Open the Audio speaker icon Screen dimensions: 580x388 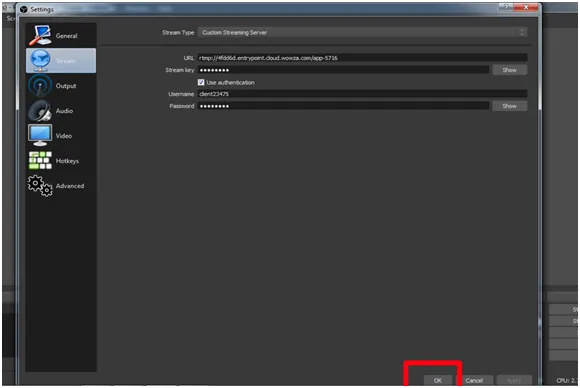(x=40, y=111)
